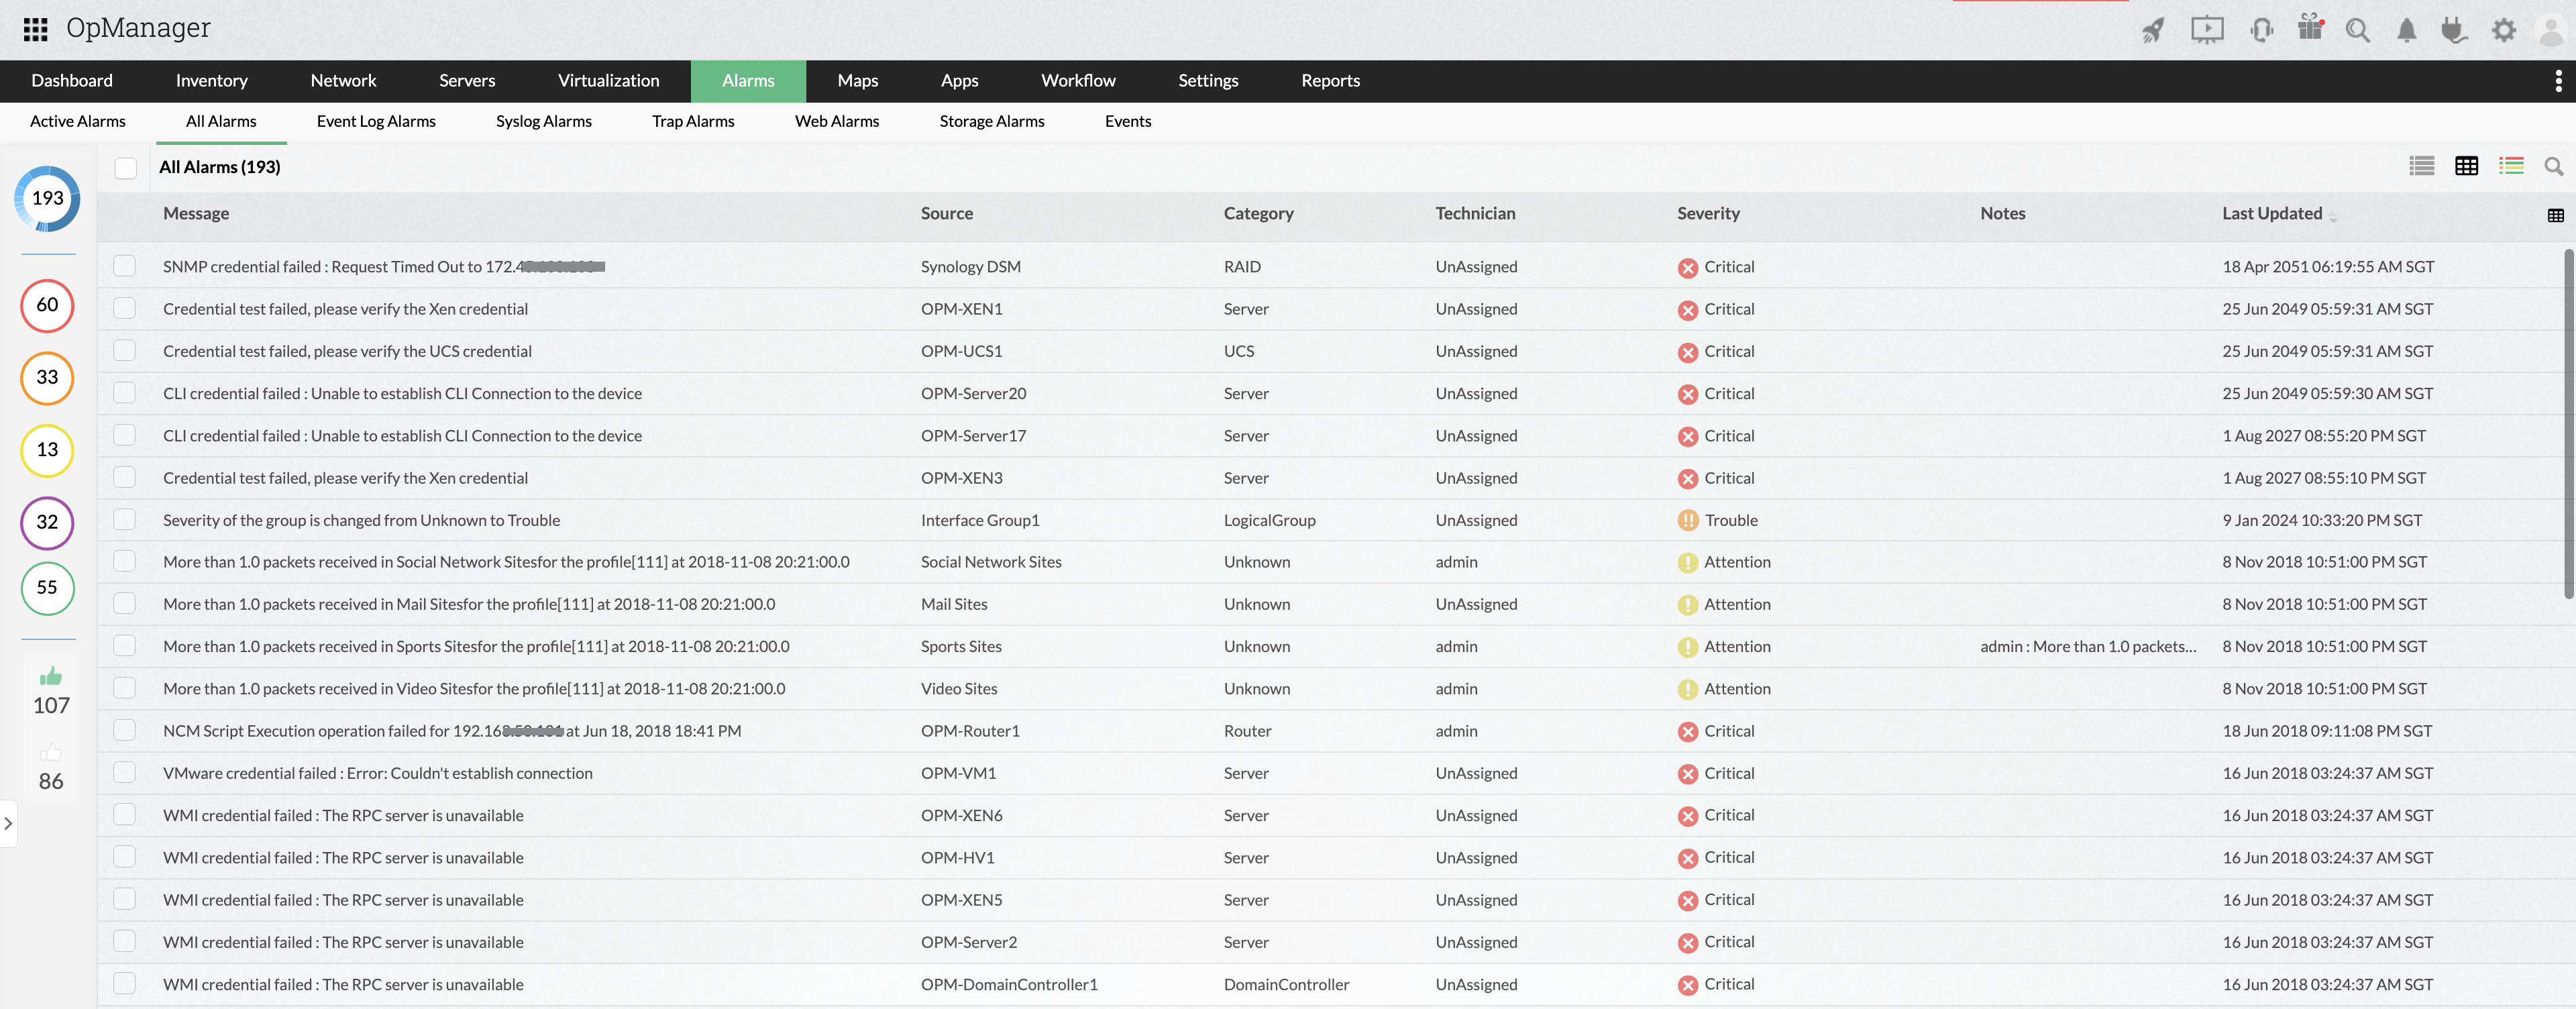Click the rocket/quick actions icon
The image size is (2576, 1009).
click(2154, 30)
